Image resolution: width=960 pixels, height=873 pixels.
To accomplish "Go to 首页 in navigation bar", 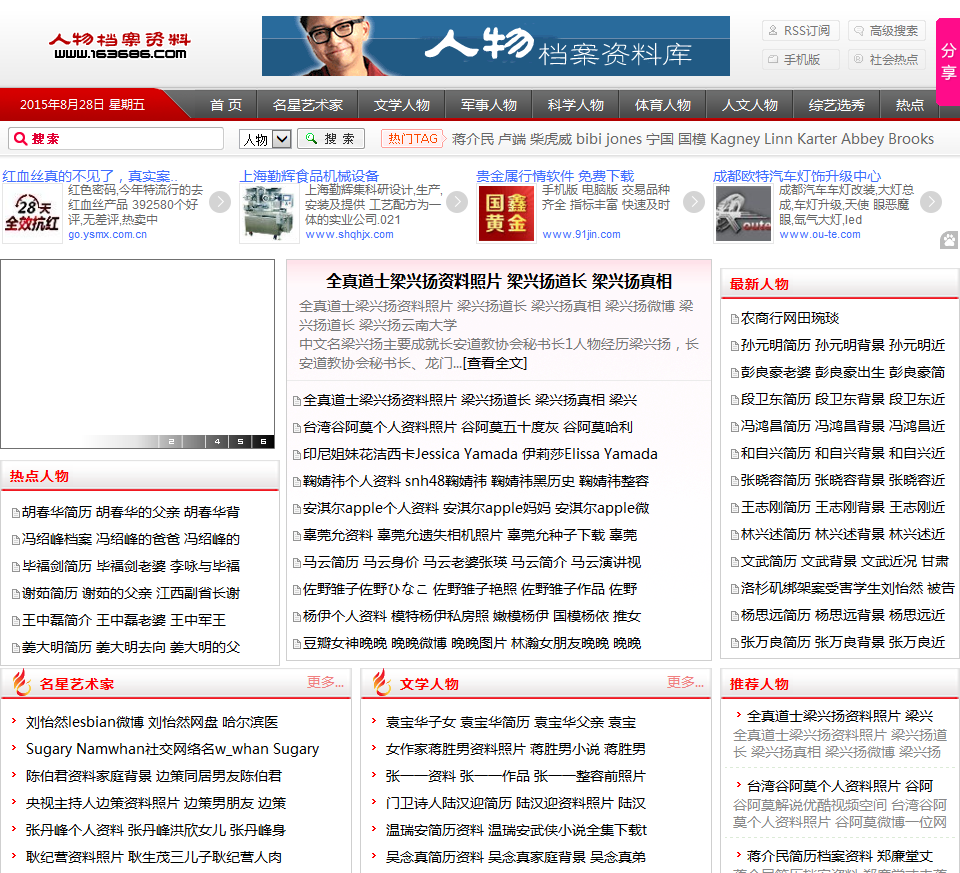I will pyautogui.click(x=226, y=105).
